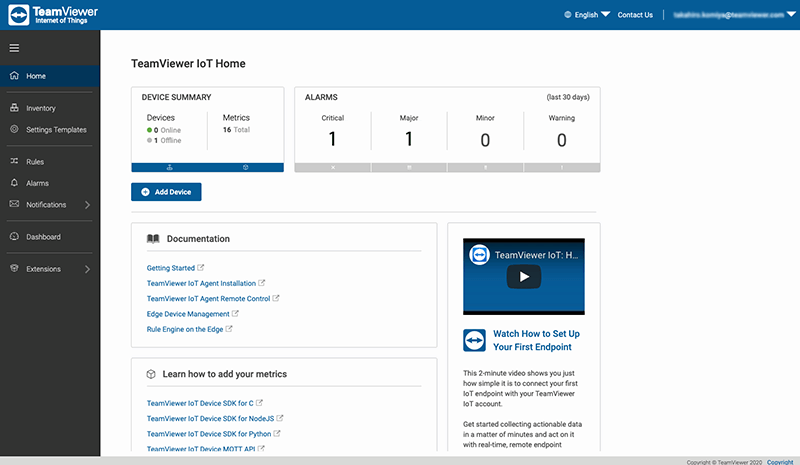Open Edge Device Management link
Viewport: 800px width, 465px height.
[188, 314]
